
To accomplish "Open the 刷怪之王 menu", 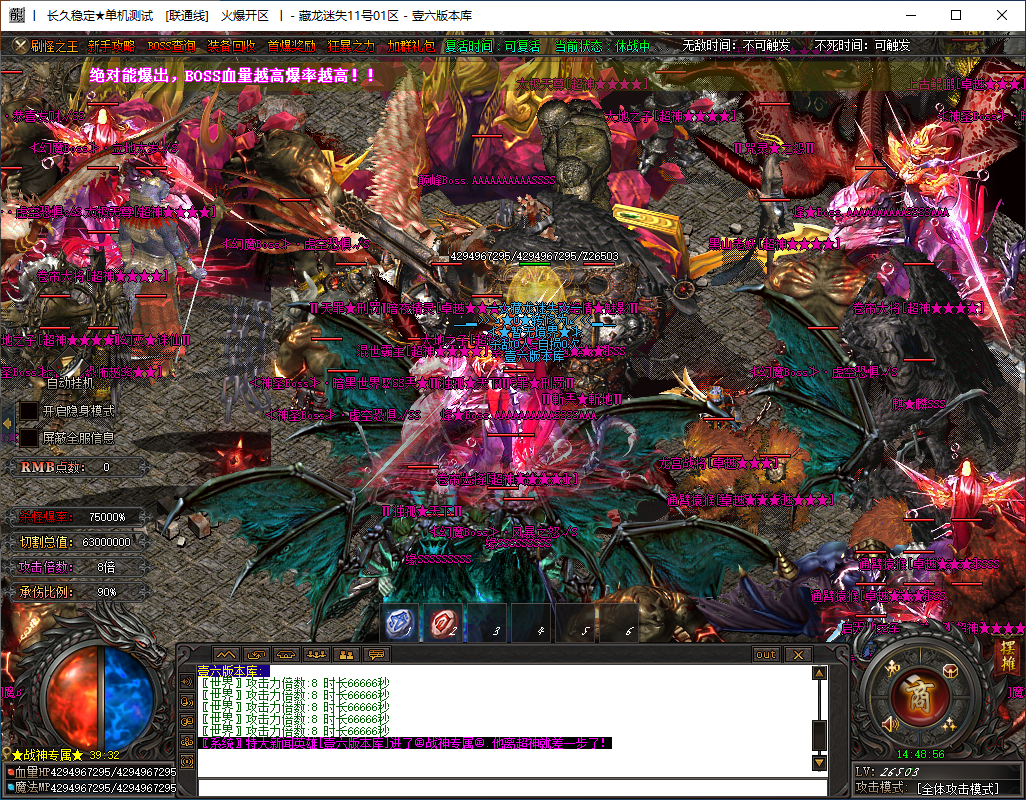I will [54, 46].
